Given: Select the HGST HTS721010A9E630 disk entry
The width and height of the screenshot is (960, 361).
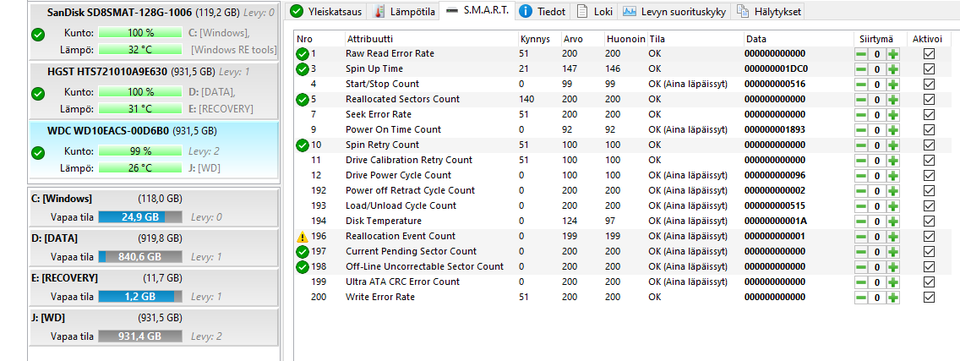Looking at the screenshot, I should coord(154,91).
